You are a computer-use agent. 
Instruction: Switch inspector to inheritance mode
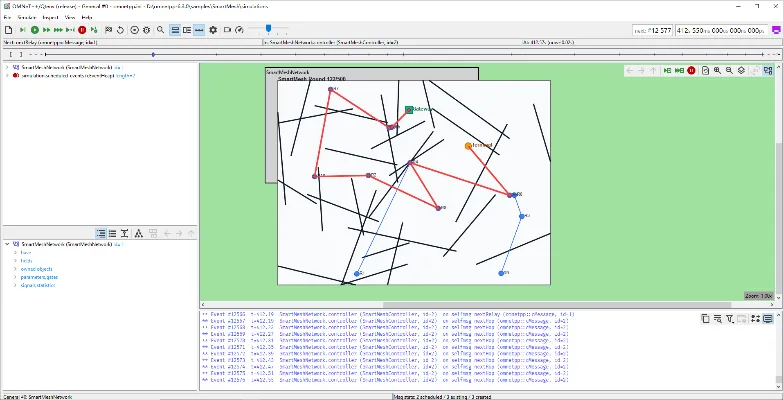pos(125,233)
